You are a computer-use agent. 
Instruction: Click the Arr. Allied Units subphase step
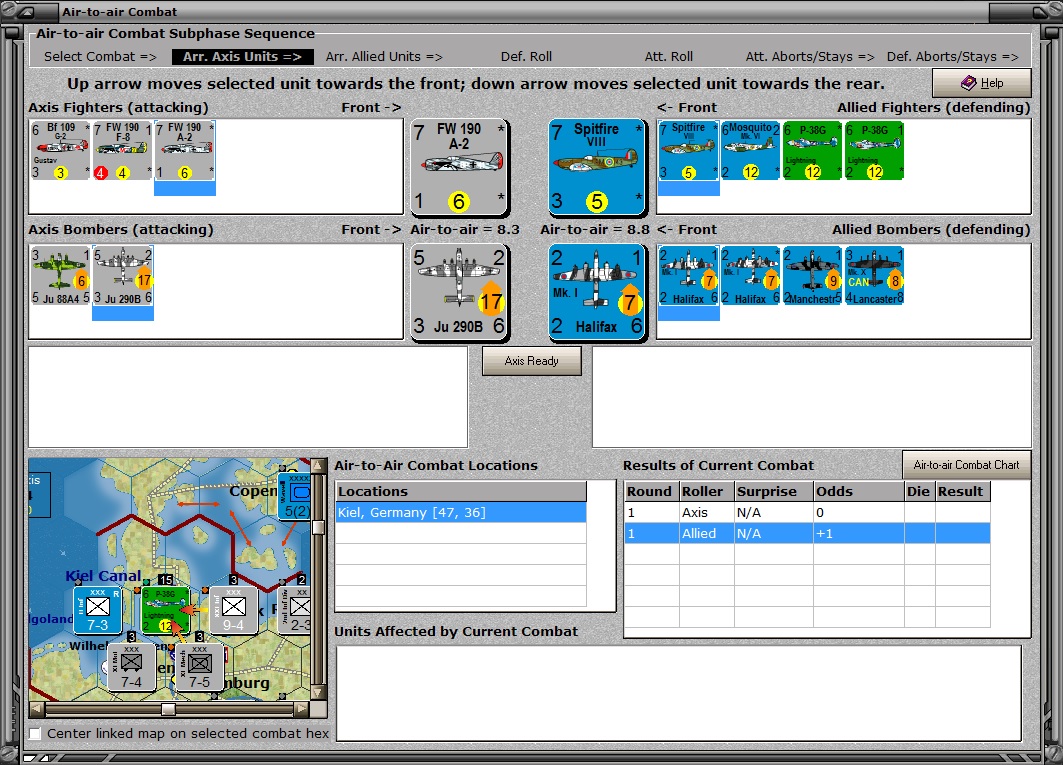pyautogui.click(x=384, y=56)
